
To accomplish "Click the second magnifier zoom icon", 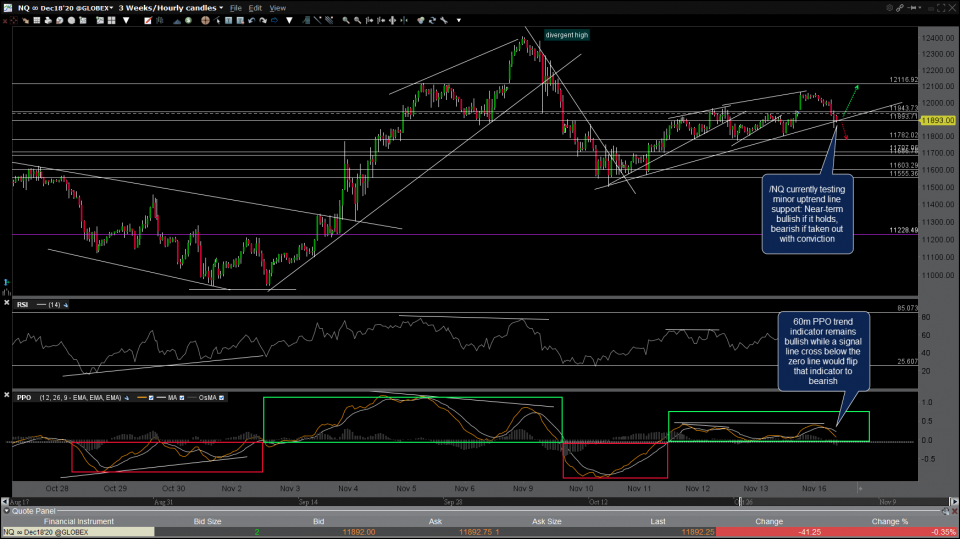I will click(358, 20).
